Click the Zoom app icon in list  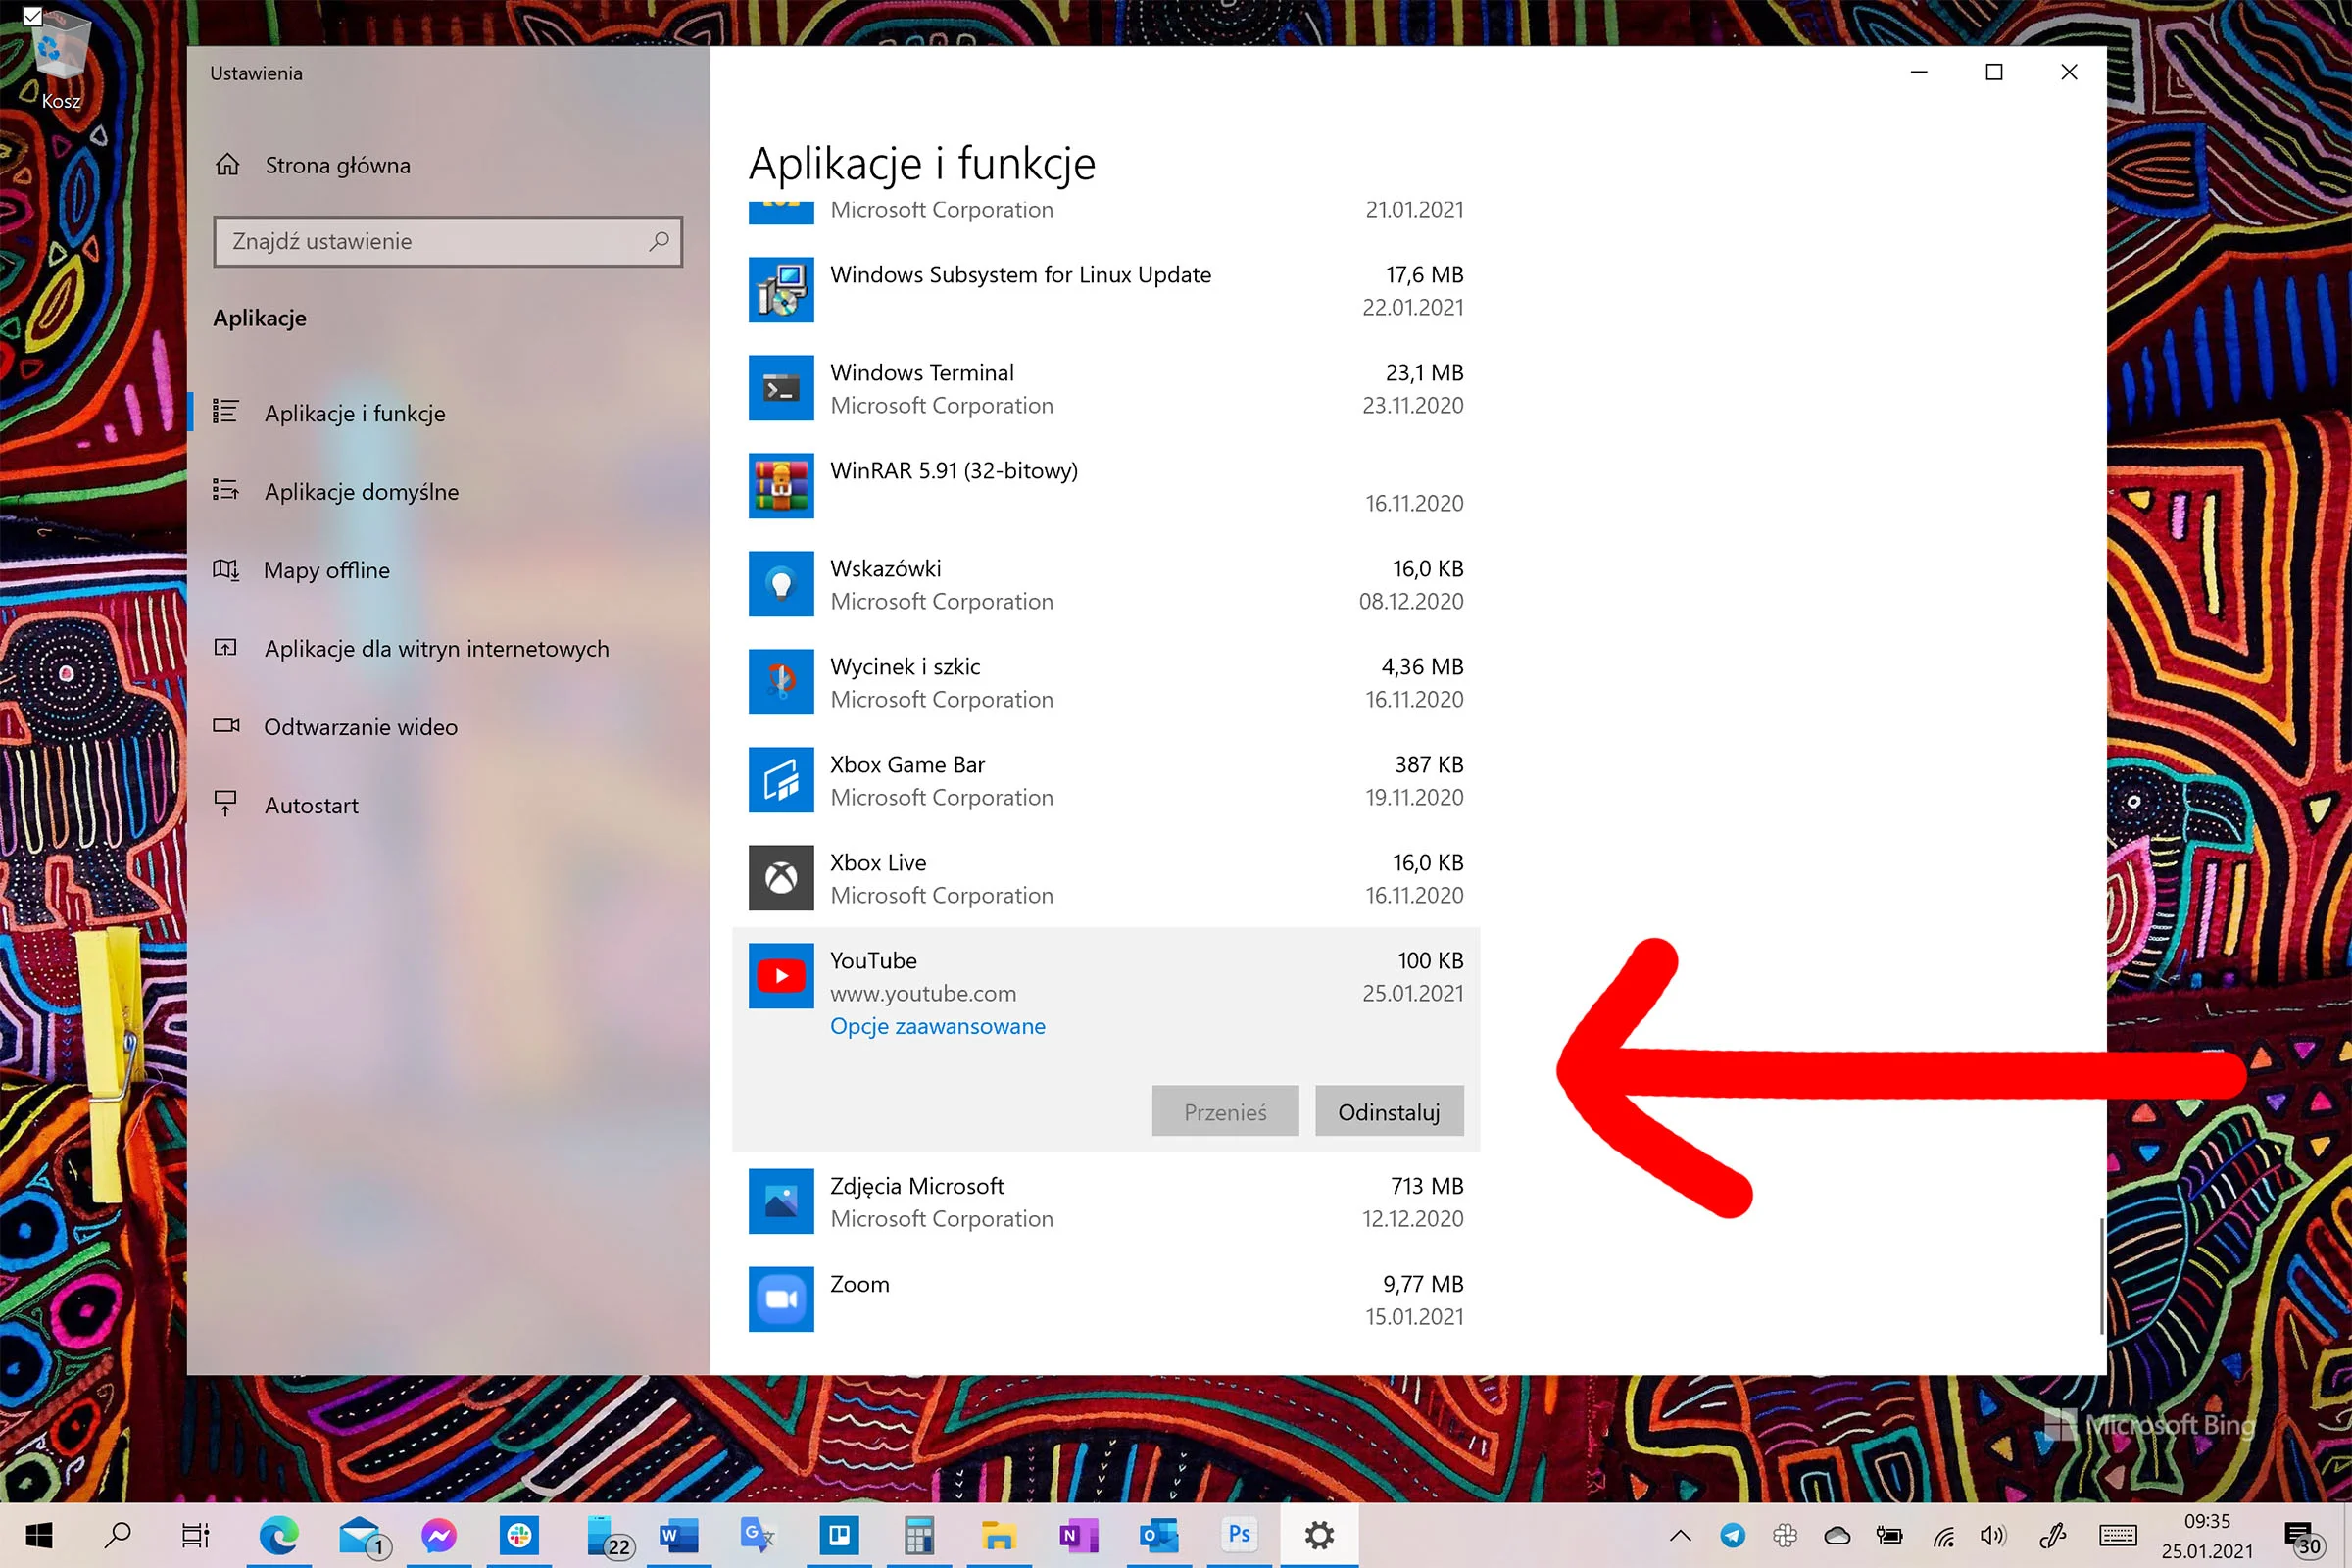tap(781, 1299)
